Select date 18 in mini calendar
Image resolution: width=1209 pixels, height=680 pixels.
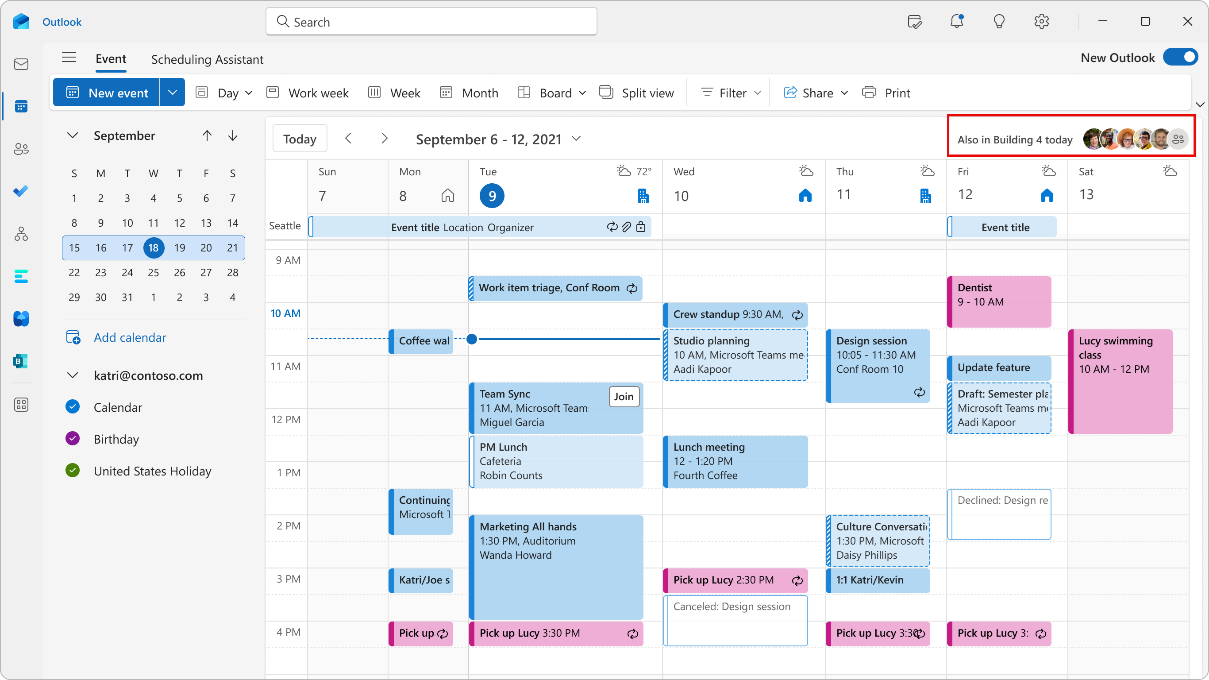point(153,247)
